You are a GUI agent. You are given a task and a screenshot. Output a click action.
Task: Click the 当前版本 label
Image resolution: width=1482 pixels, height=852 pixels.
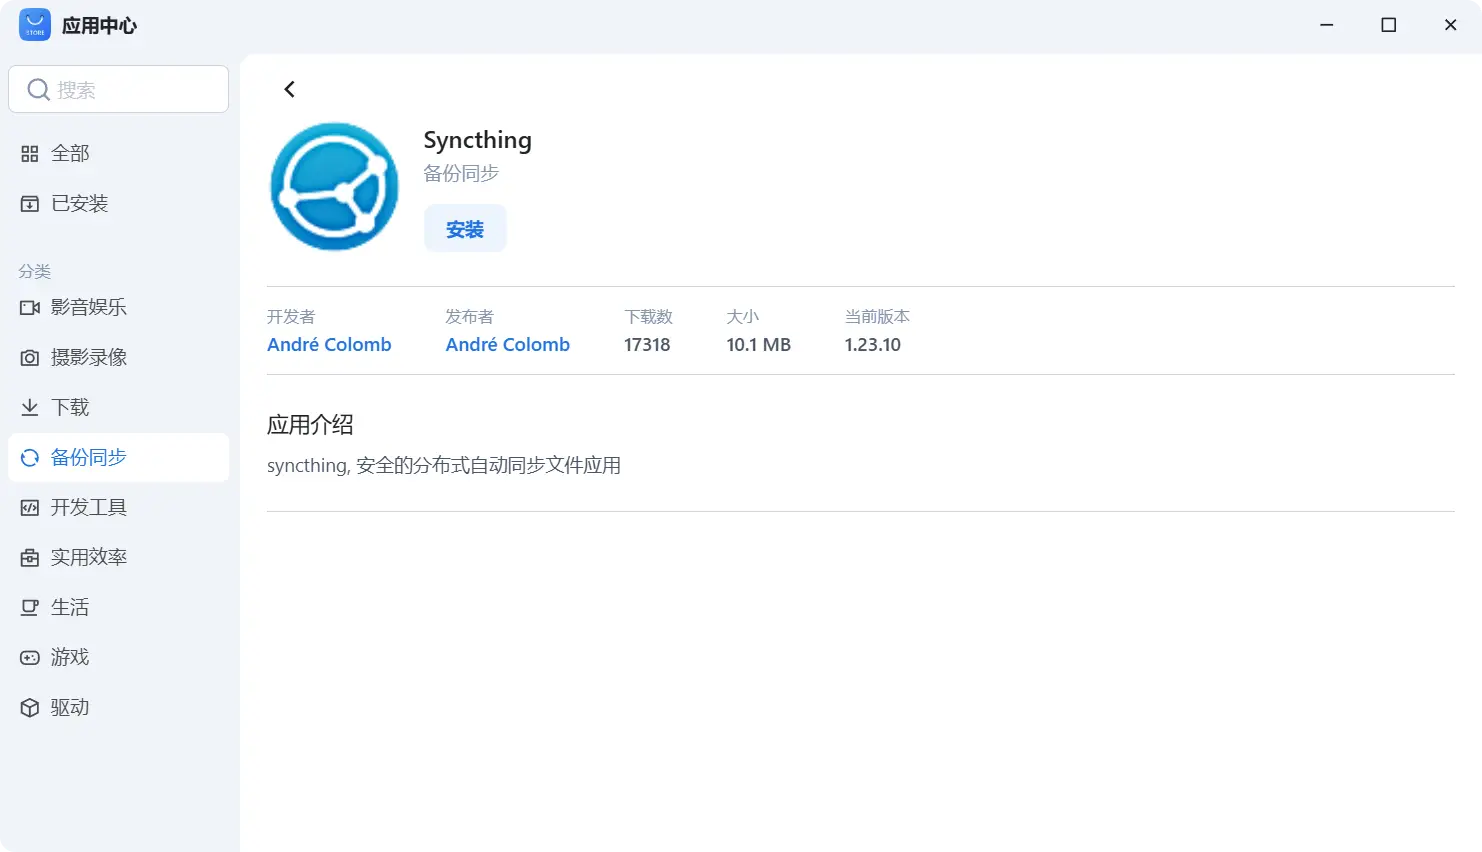[x=877, y=316]
